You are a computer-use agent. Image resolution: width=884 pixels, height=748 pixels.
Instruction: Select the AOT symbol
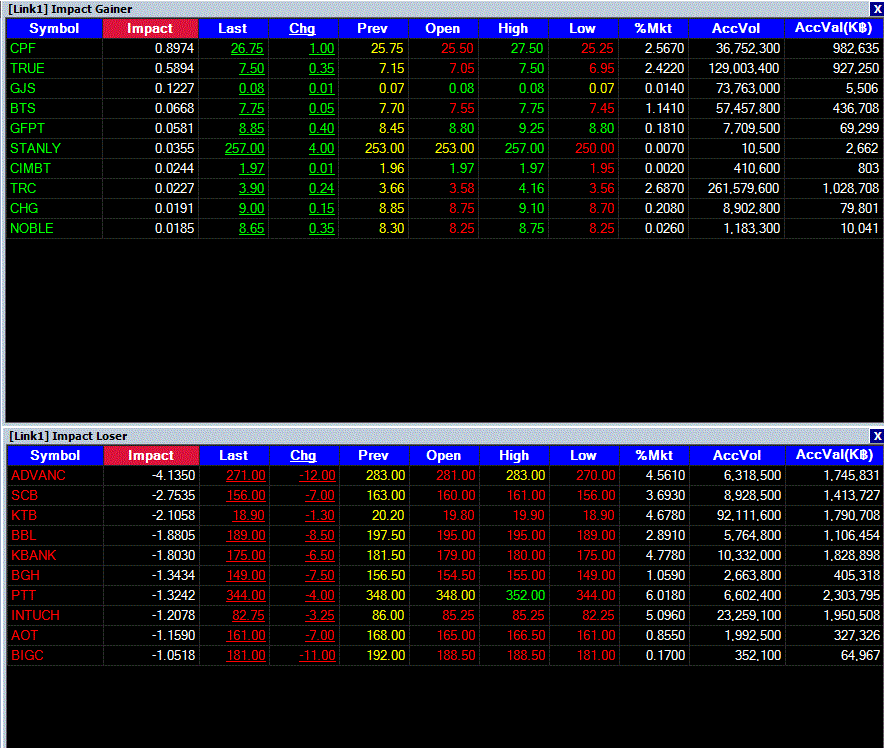coord(24,636)
